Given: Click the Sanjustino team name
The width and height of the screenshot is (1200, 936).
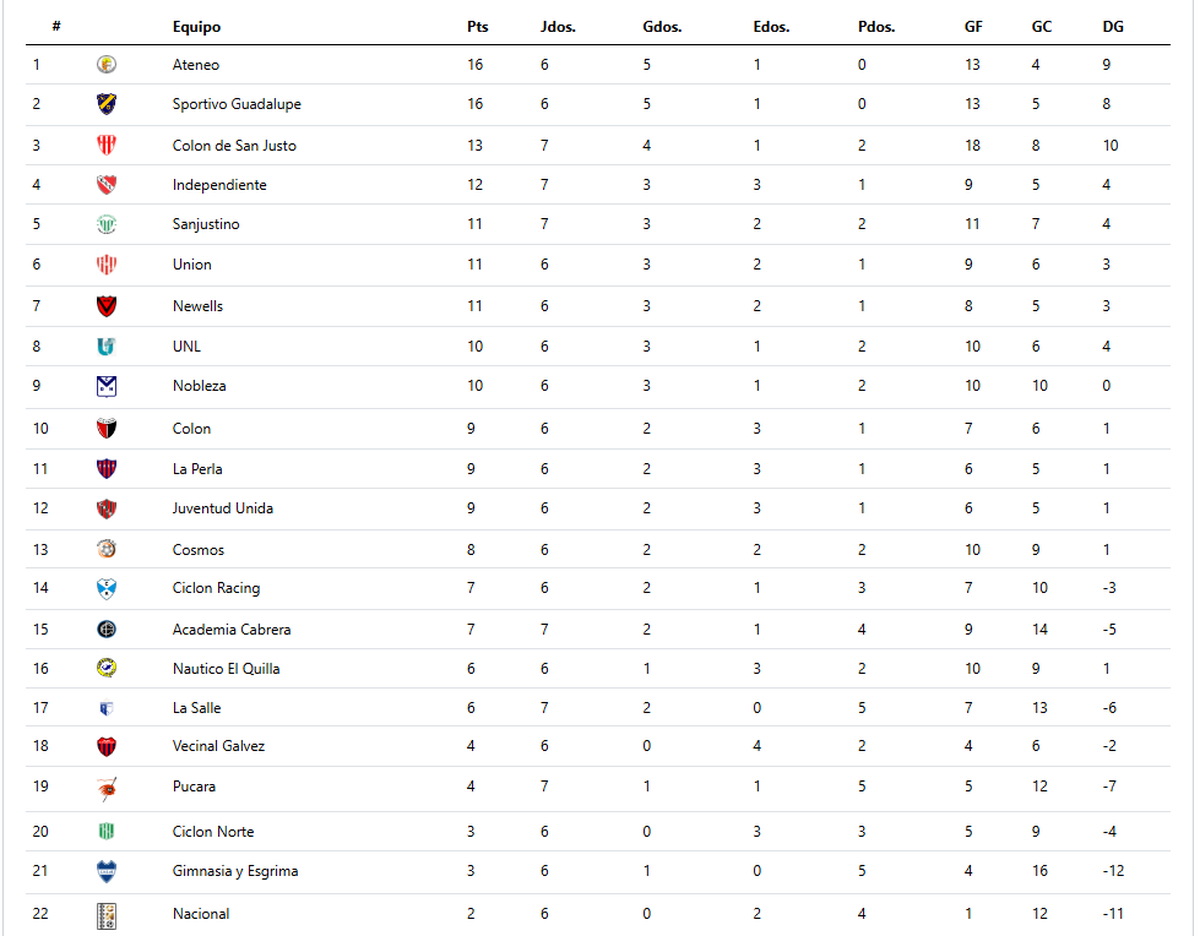Looking at the screenshot, I should coord(206,224).
